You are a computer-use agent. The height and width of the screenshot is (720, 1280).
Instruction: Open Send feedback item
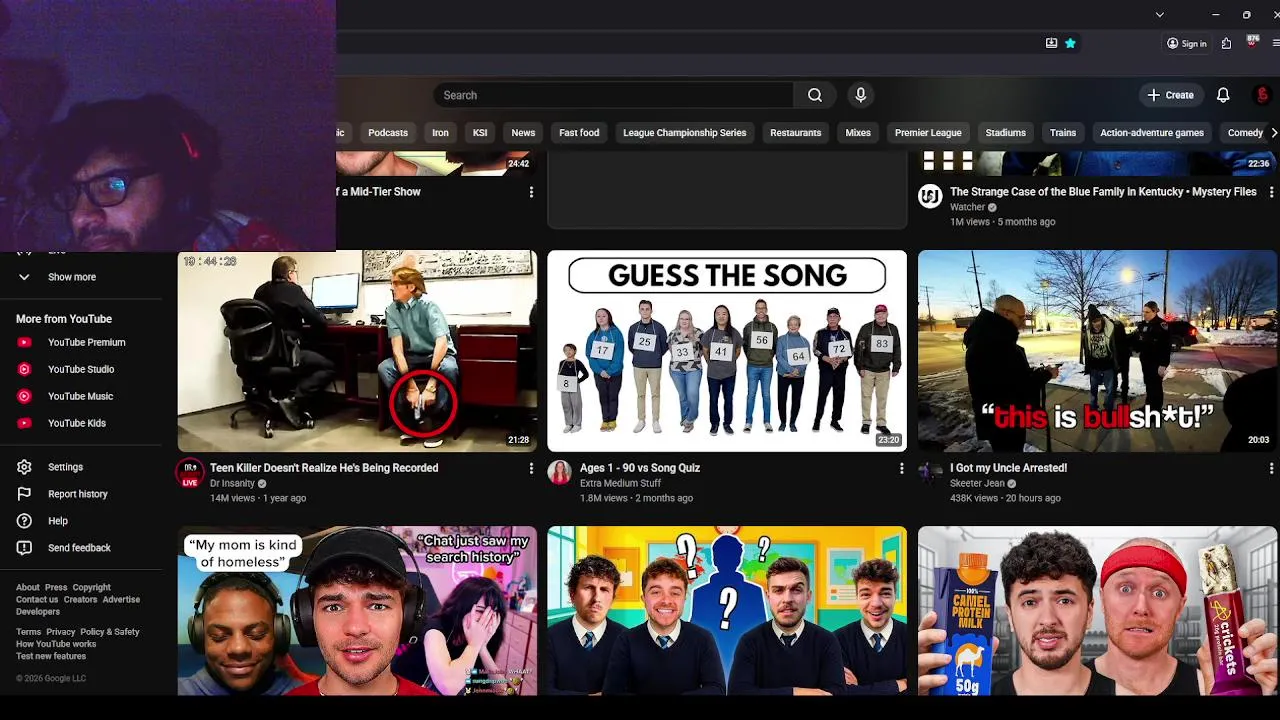81,548
